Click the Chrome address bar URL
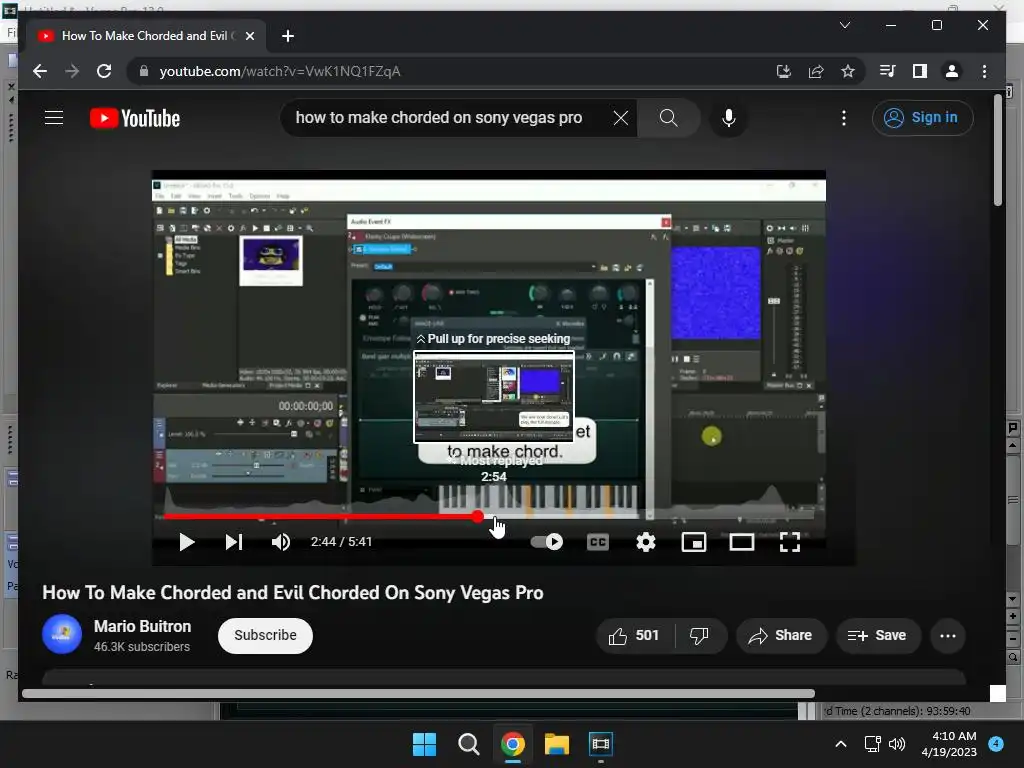The height and width of the screenshot is (768, 1024). 280,71
